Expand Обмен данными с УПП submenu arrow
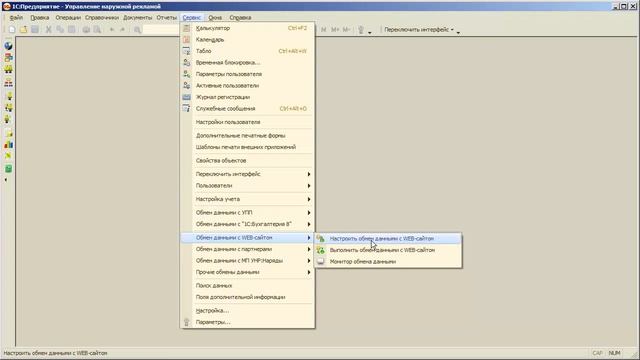The image size is (640, 360). pos(309,213)
